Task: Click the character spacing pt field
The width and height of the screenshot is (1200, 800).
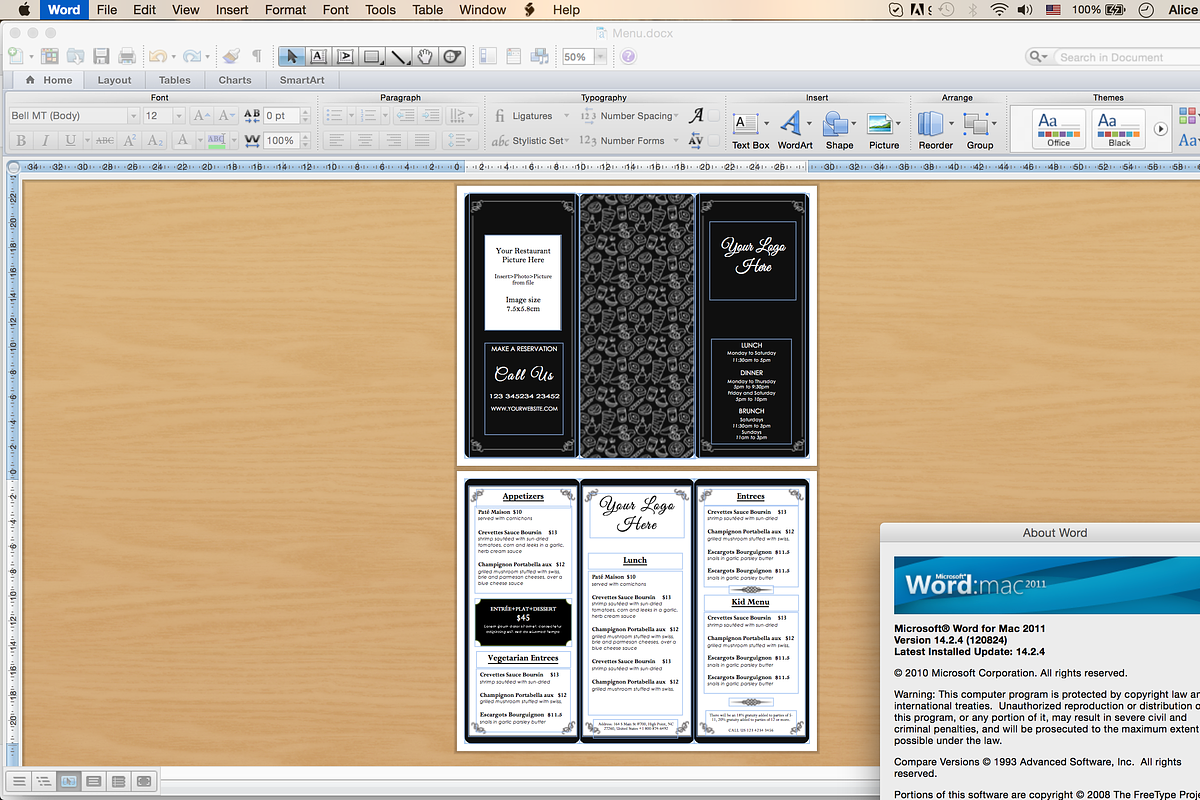Action: point(281,116)
